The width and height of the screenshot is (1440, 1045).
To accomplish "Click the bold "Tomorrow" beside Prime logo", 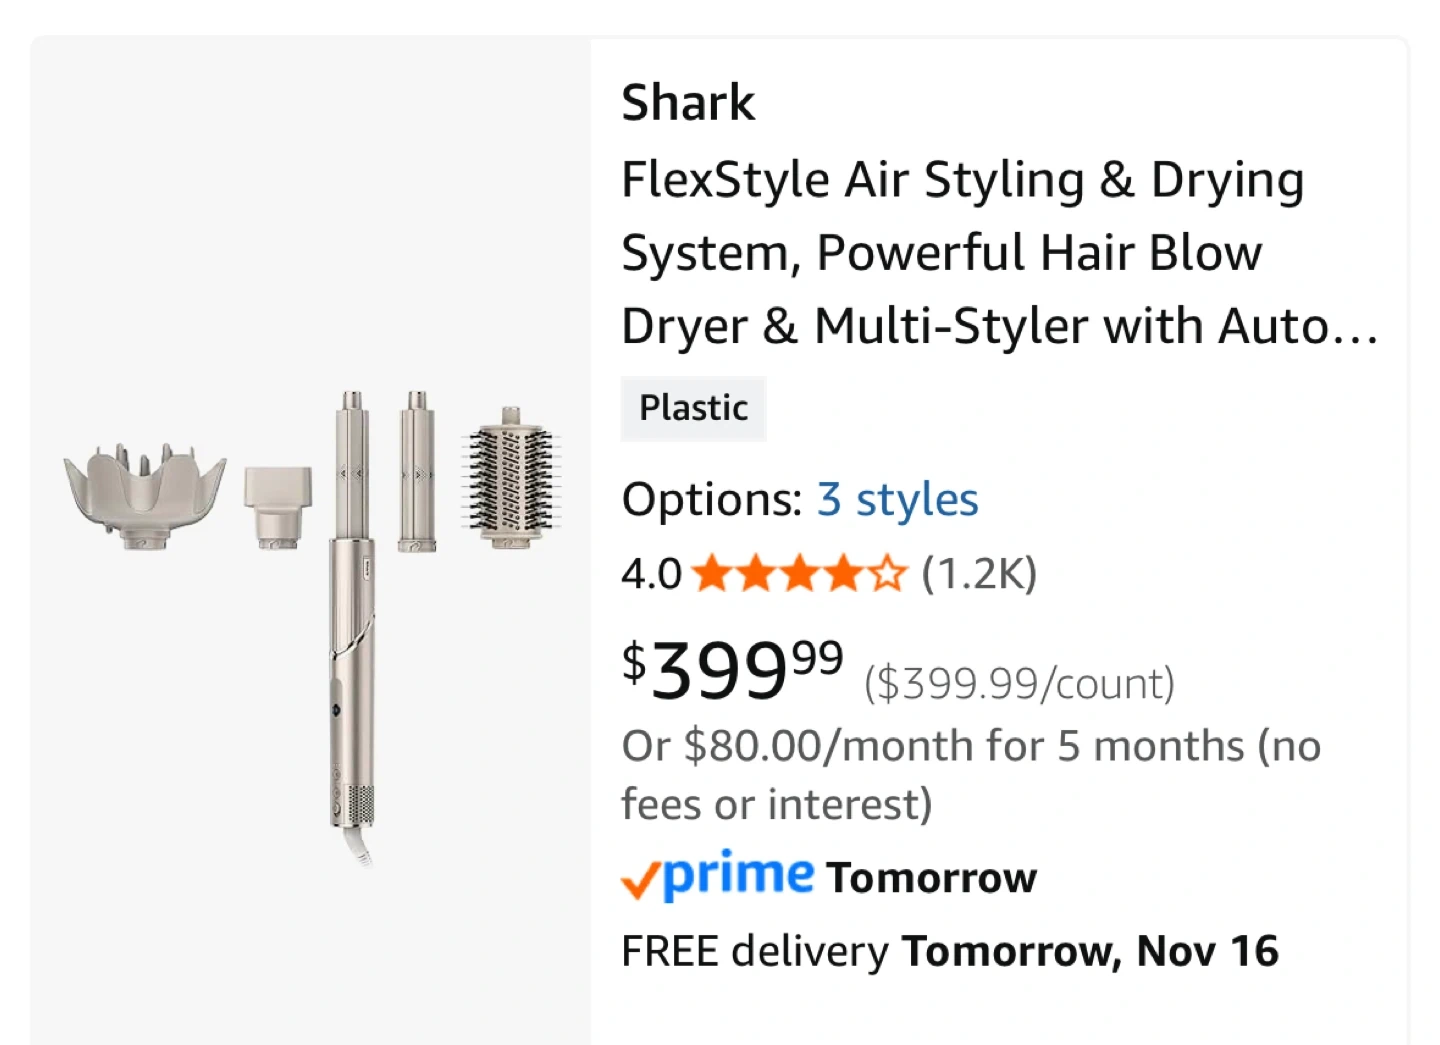I will [931, 878].
